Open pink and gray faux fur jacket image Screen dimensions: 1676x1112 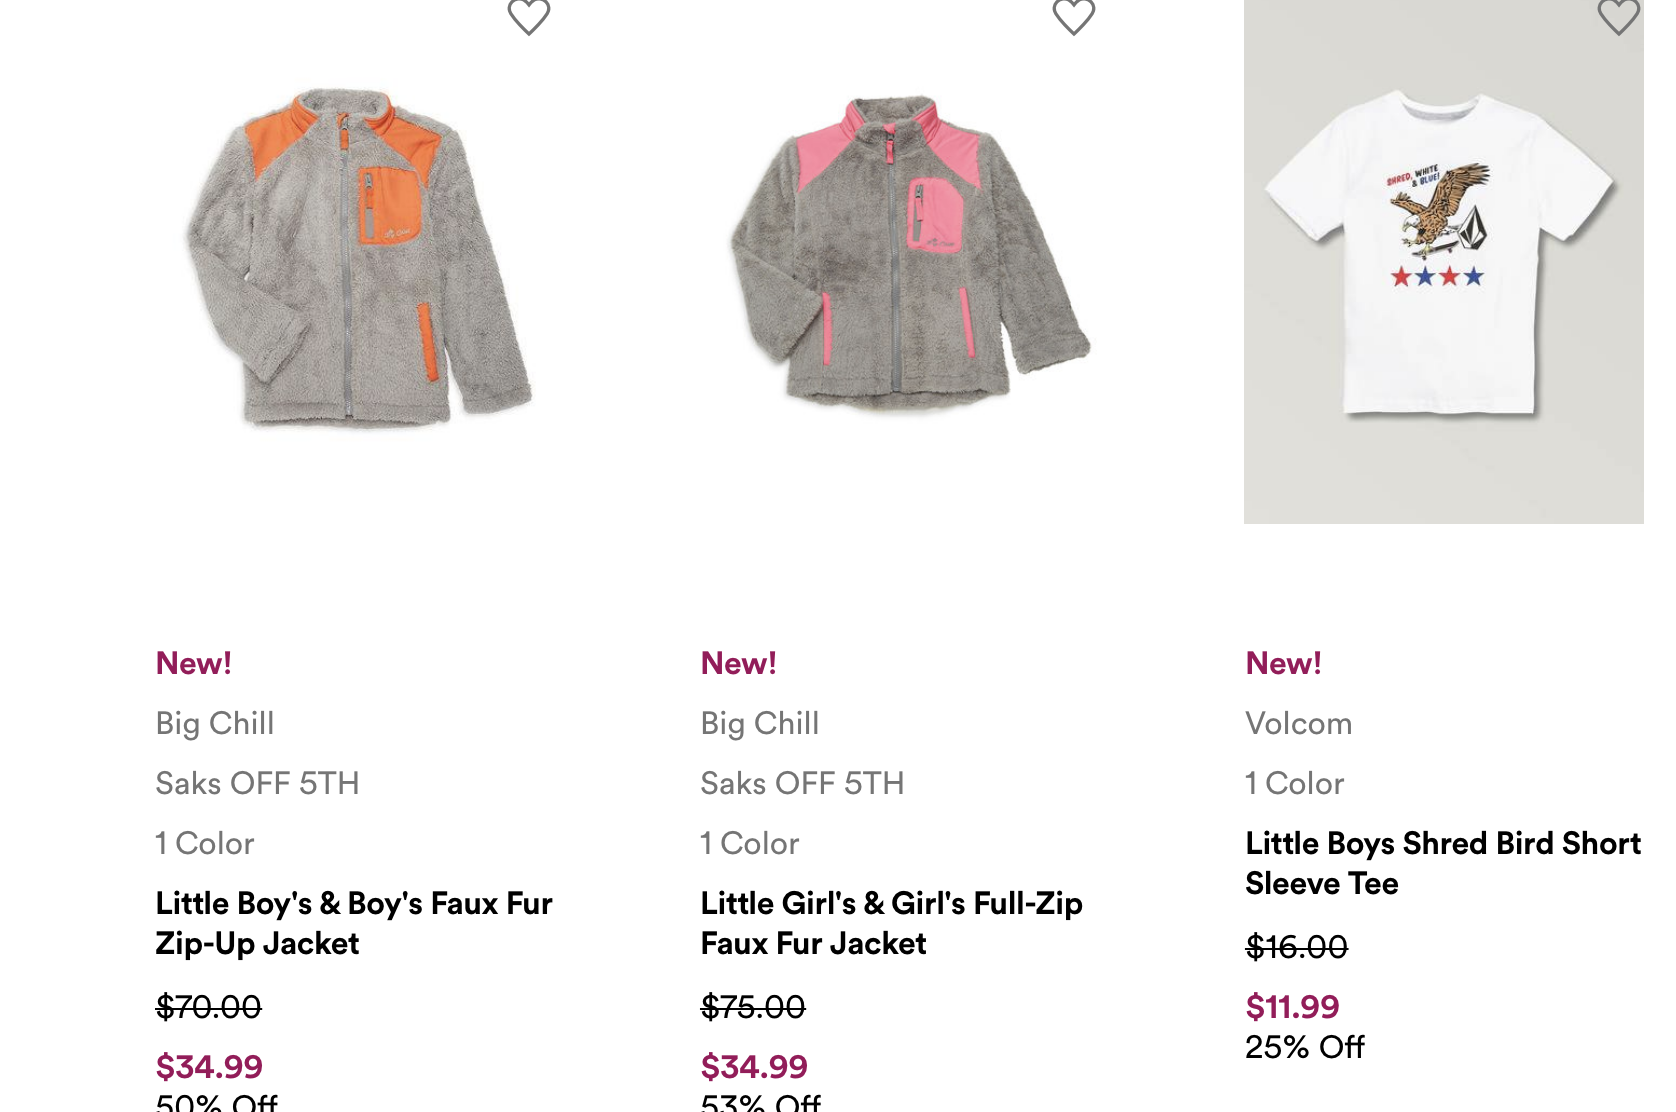908,254
